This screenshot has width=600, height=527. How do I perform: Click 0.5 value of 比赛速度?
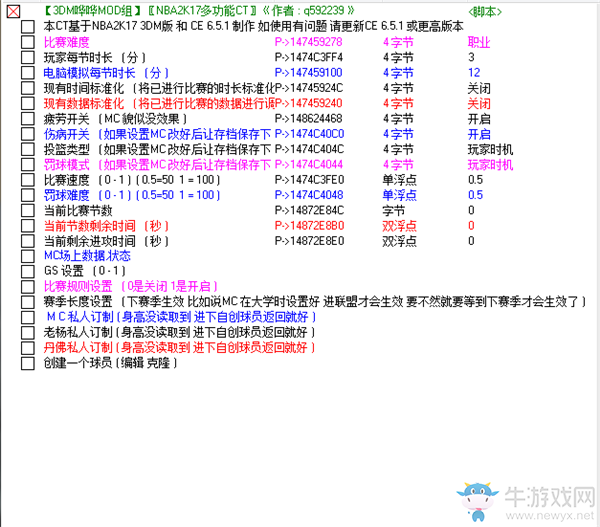click(x=475, y=180)
